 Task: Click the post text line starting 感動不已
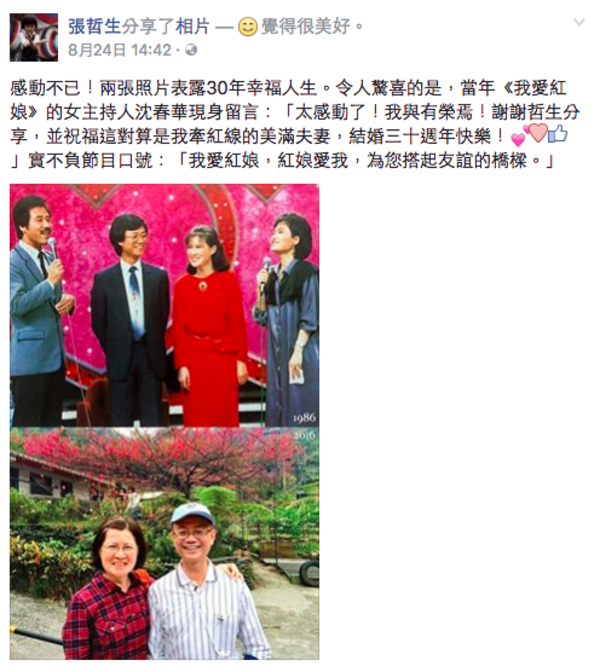[x=288, y=88]
